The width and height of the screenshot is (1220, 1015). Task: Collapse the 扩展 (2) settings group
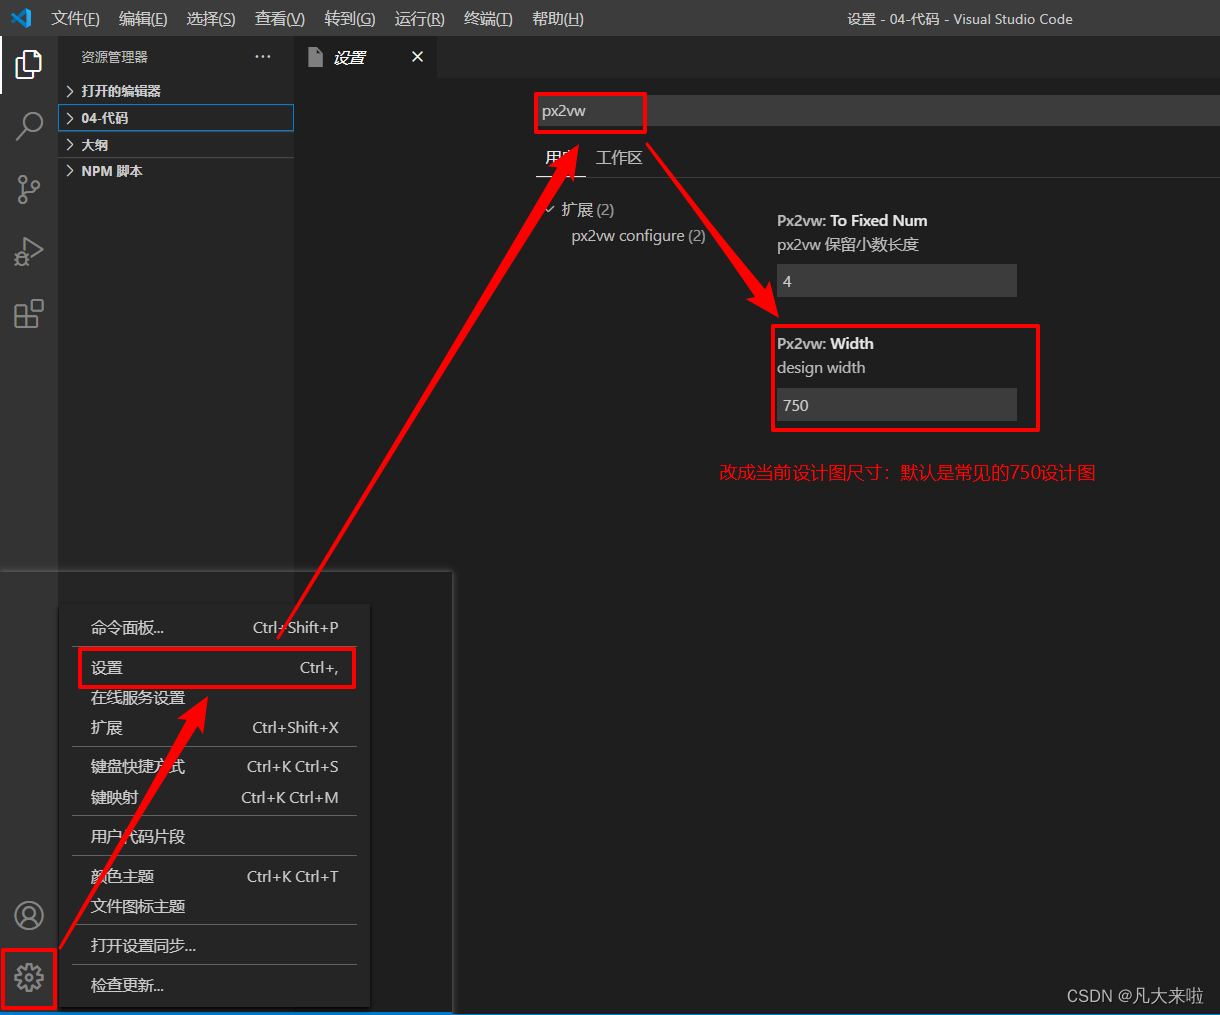pyautogui.click(x=550, y=209)
